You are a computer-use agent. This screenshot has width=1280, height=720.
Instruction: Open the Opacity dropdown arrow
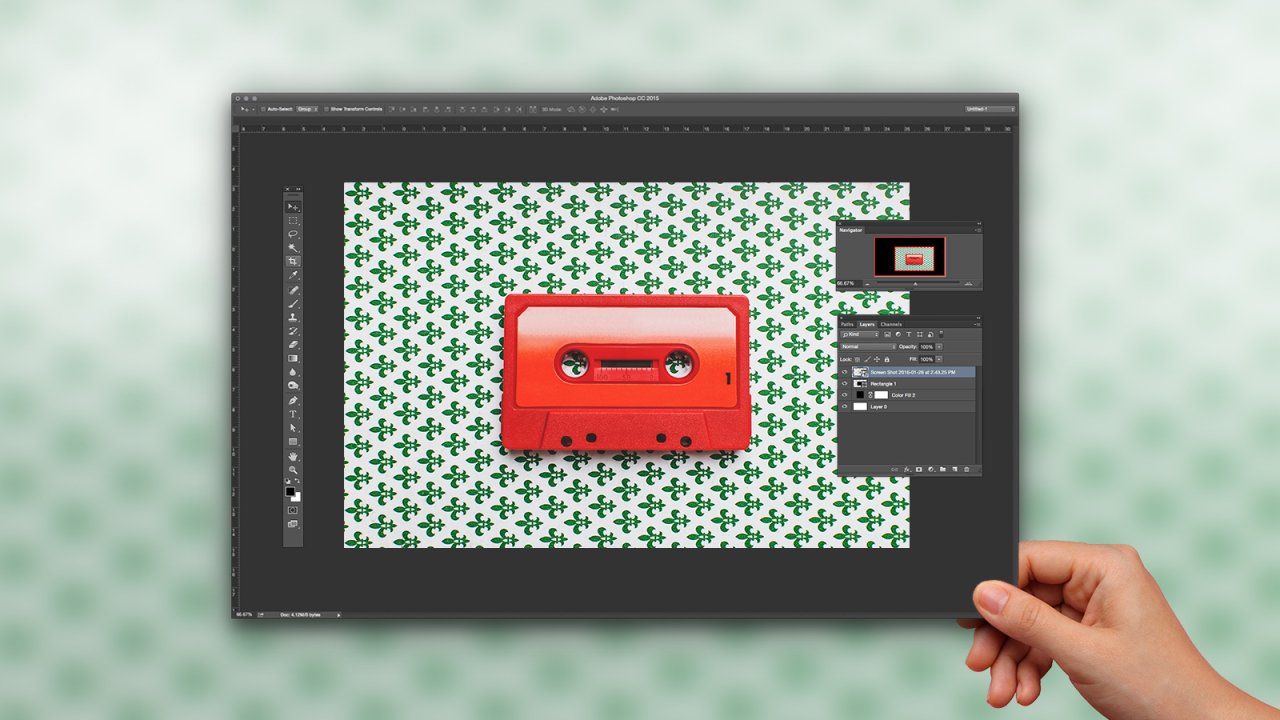[x=939, y=346]
